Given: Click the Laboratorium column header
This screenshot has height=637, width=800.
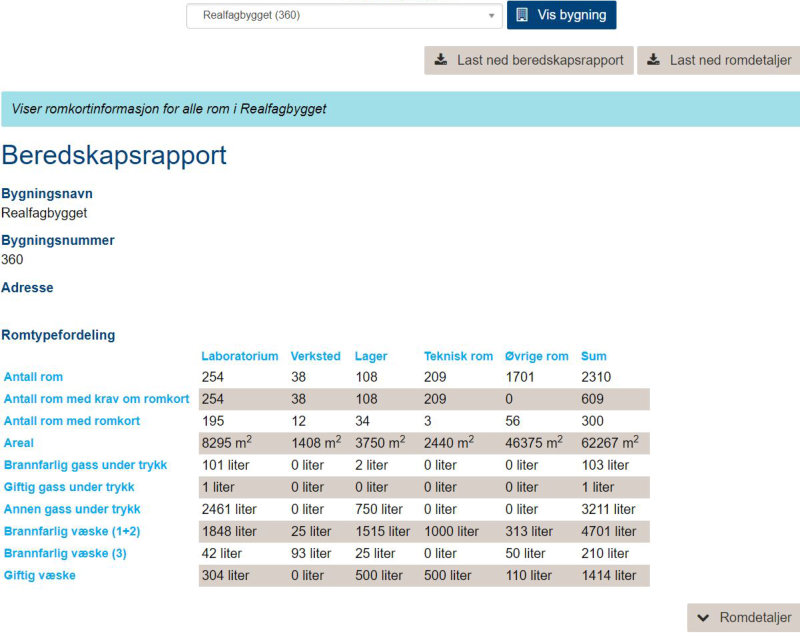Looking at the screenshot, I should [x=239, y=356].
